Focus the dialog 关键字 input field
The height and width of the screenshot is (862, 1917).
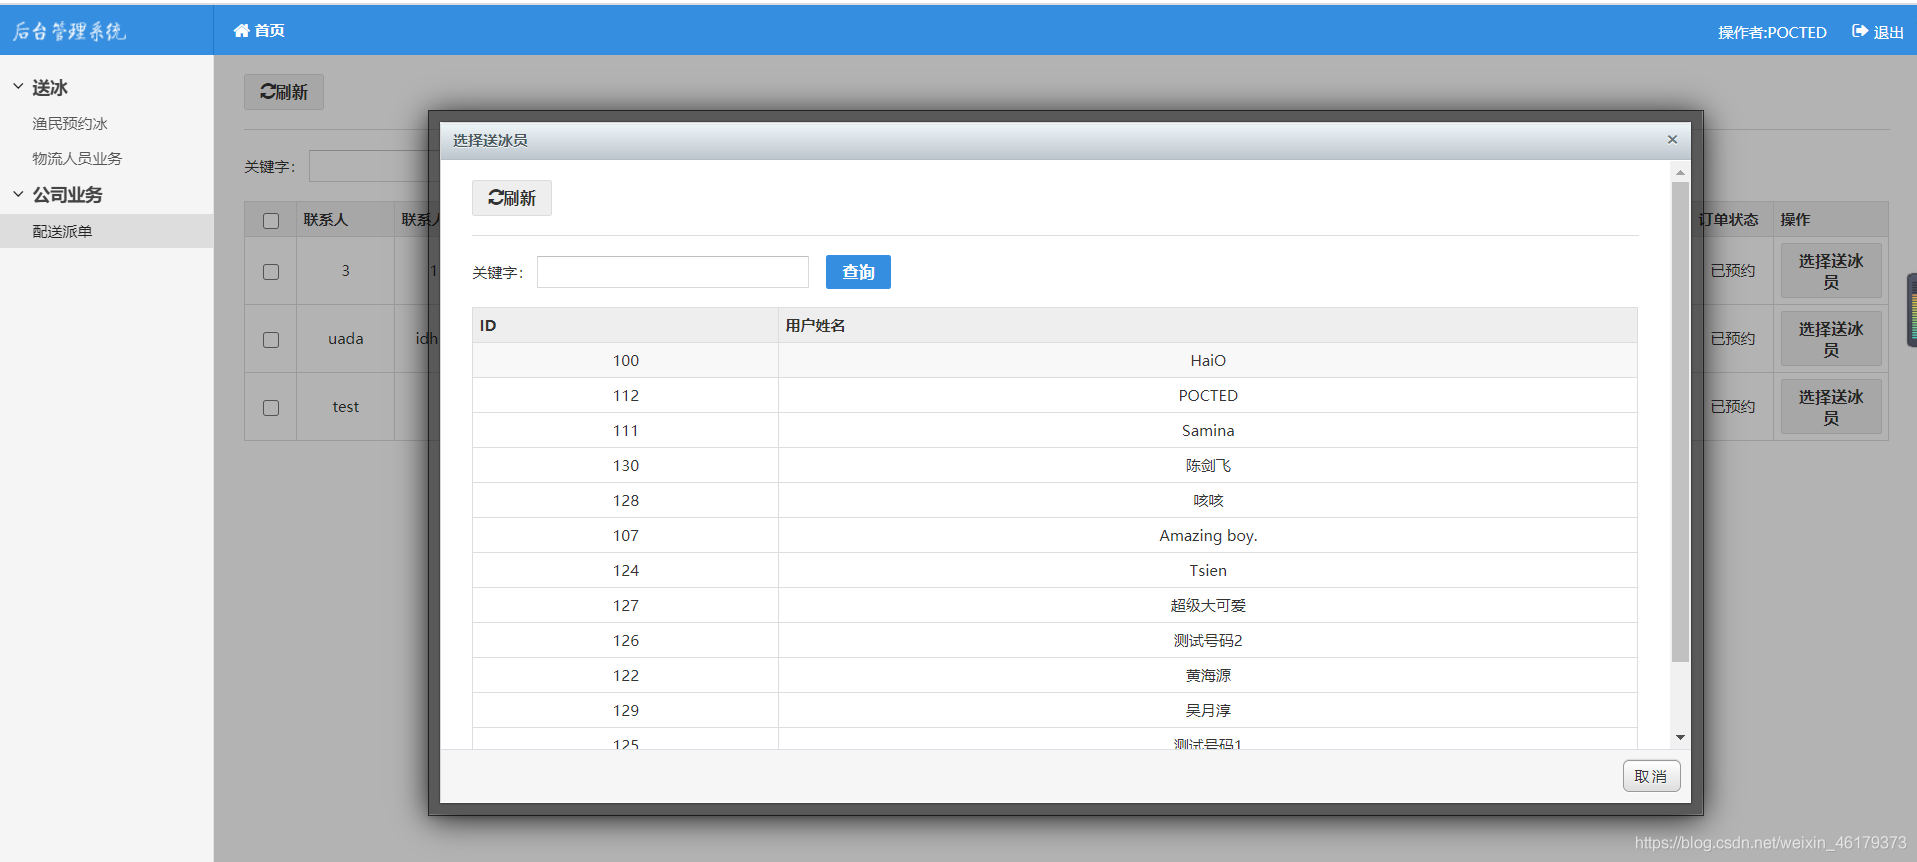673,272
